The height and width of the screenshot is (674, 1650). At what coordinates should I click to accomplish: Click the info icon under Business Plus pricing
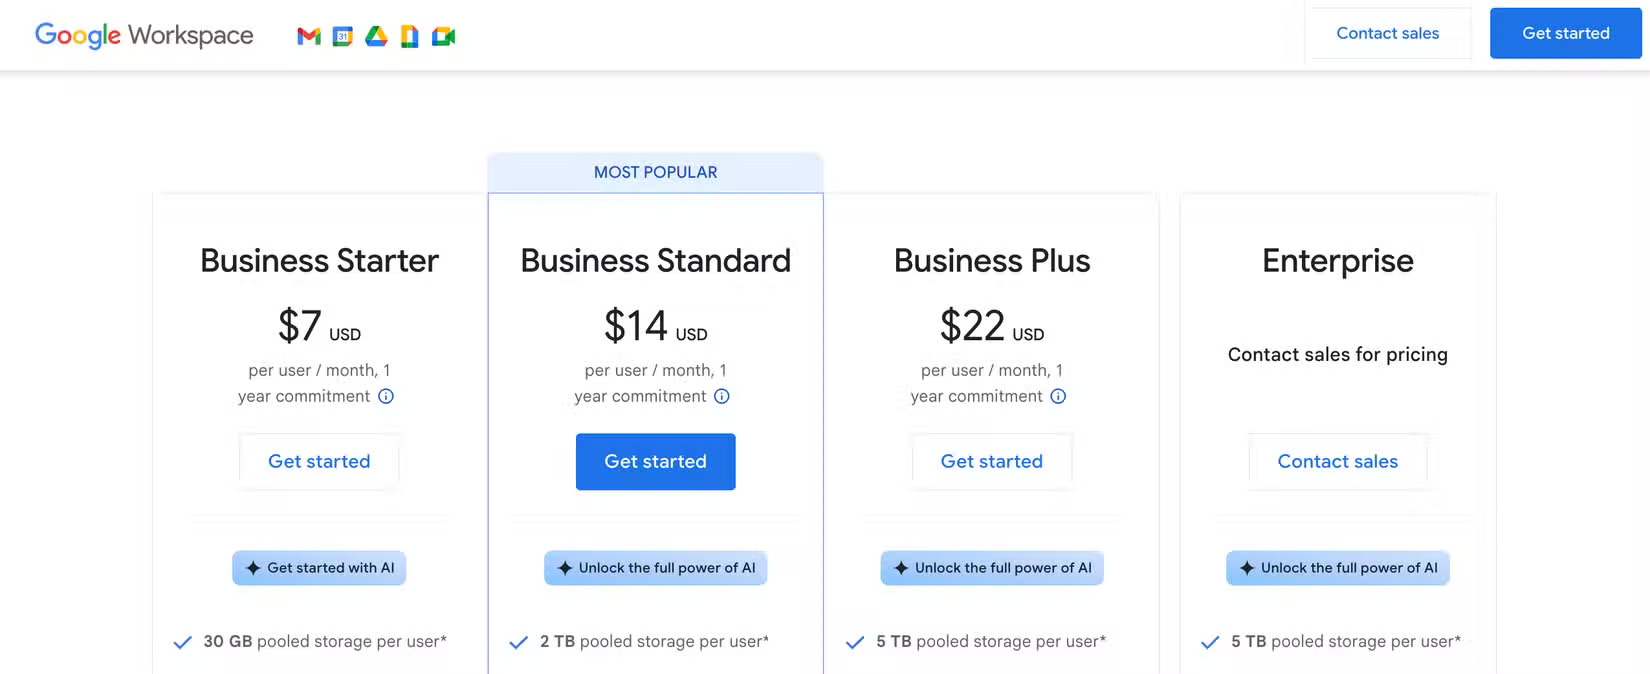1059,396
